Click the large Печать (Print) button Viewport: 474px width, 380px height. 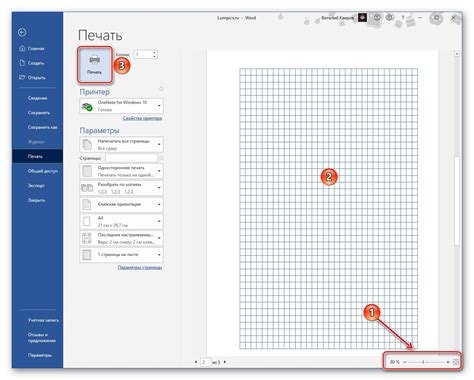95,65
